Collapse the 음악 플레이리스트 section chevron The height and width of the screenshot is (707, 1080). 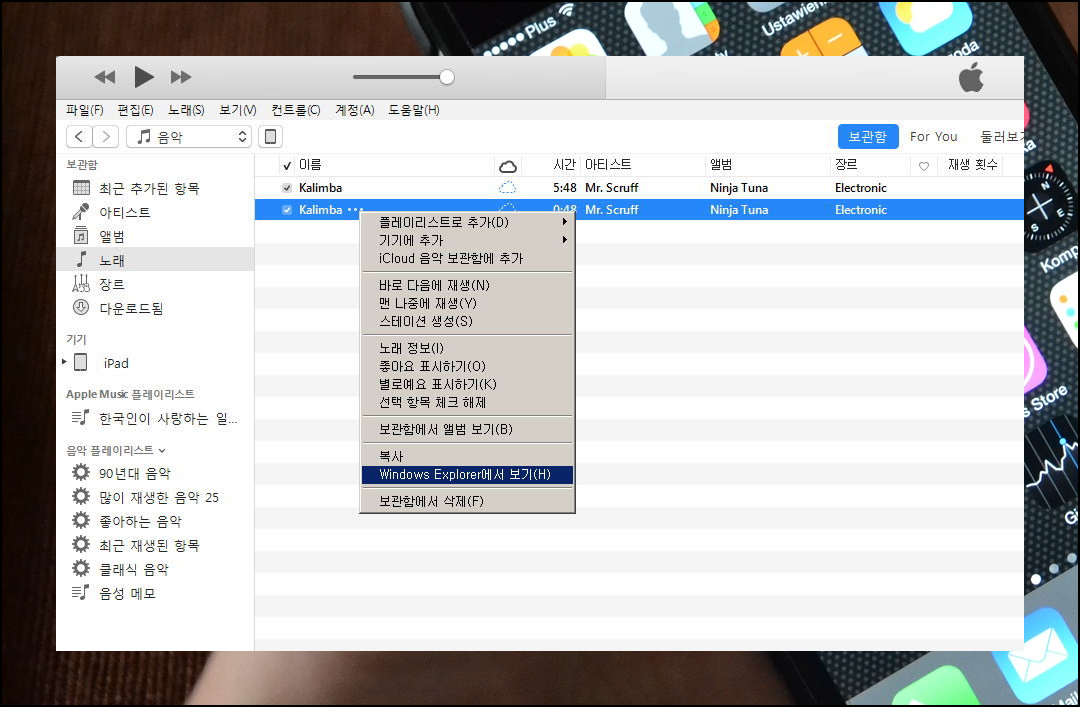click(x=162, y=451)
